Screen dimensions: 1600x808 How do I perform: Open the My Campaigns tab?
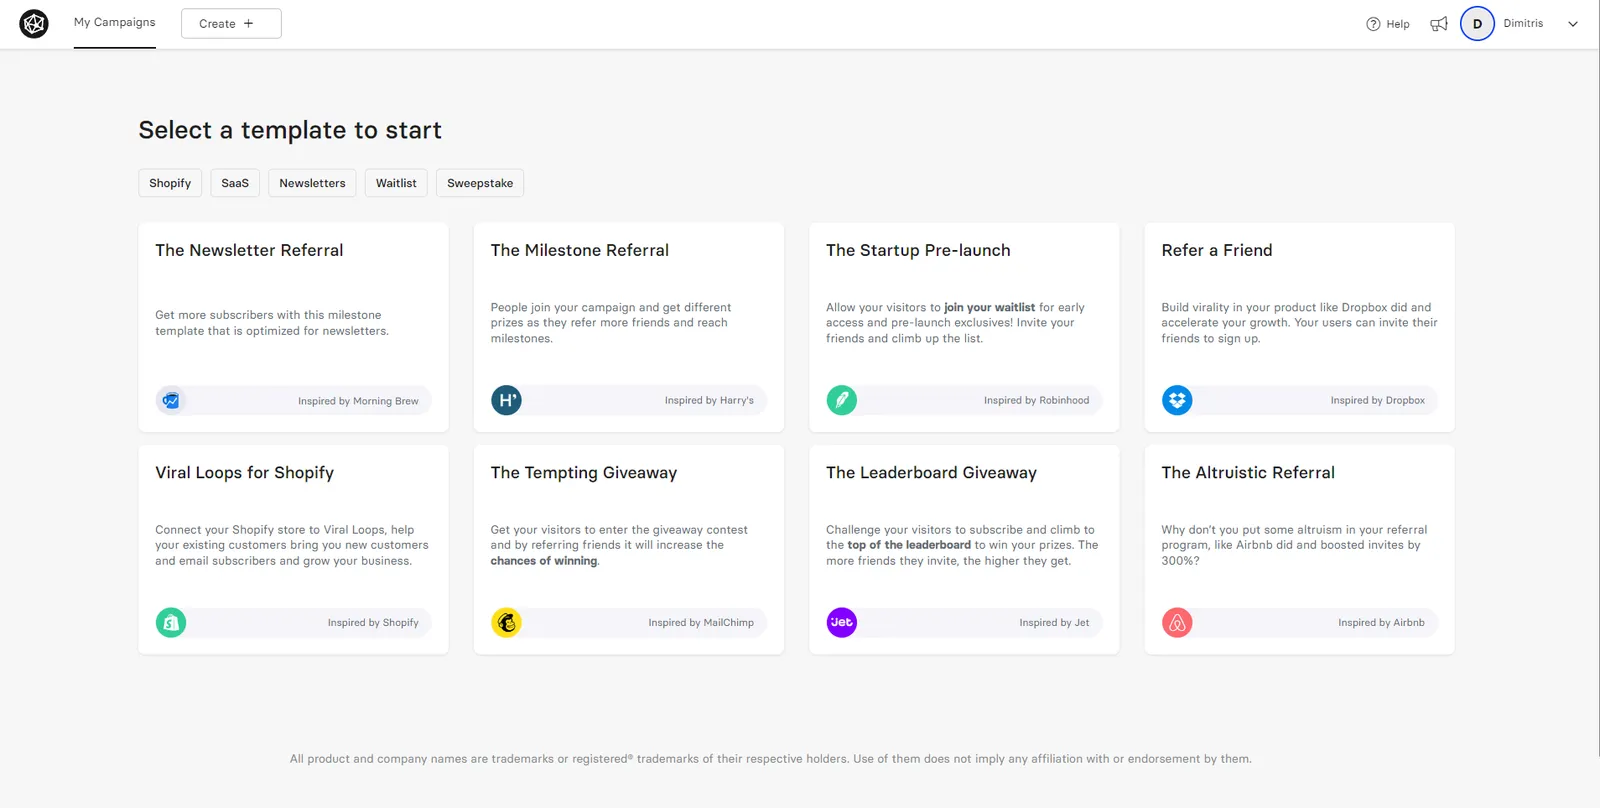pos(115,23)
